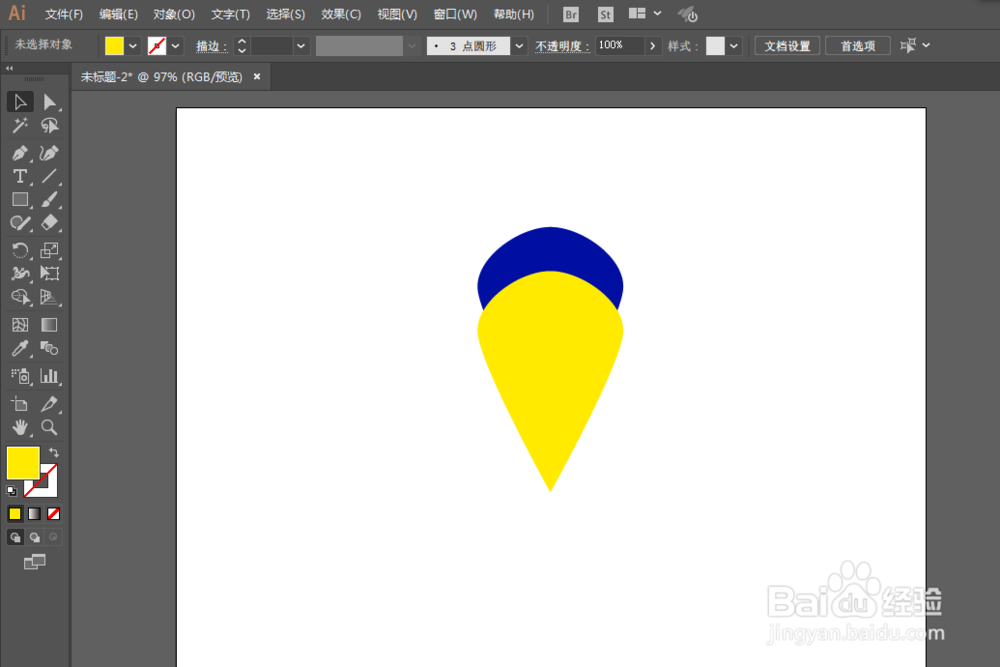Expand the opacity slider arrow

coord(652,46)
